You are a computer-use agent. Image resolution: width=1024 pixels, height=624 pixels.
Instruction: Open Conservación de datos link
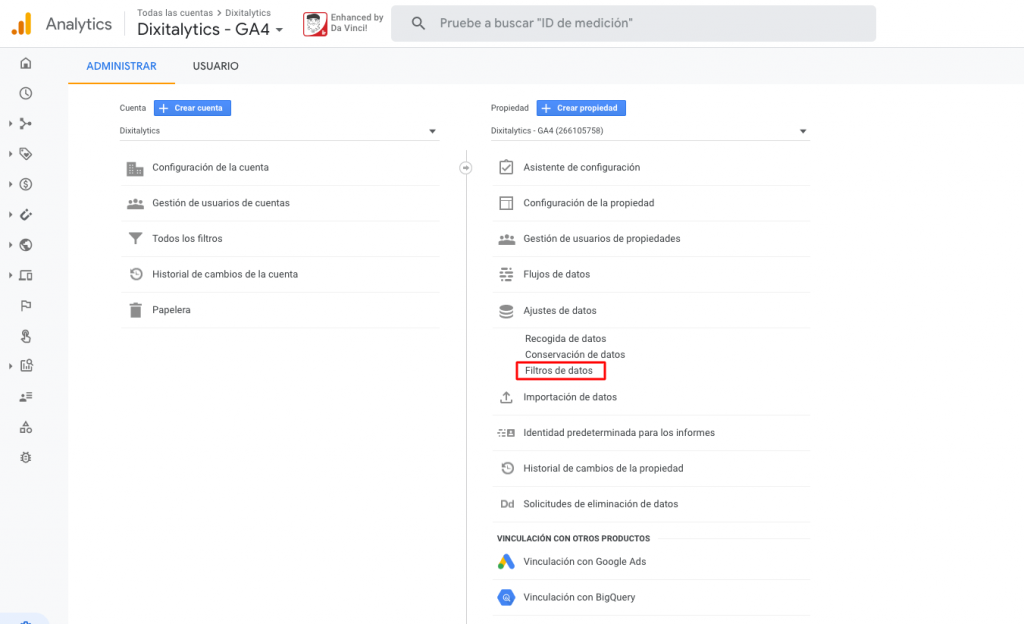click(575, 355)
